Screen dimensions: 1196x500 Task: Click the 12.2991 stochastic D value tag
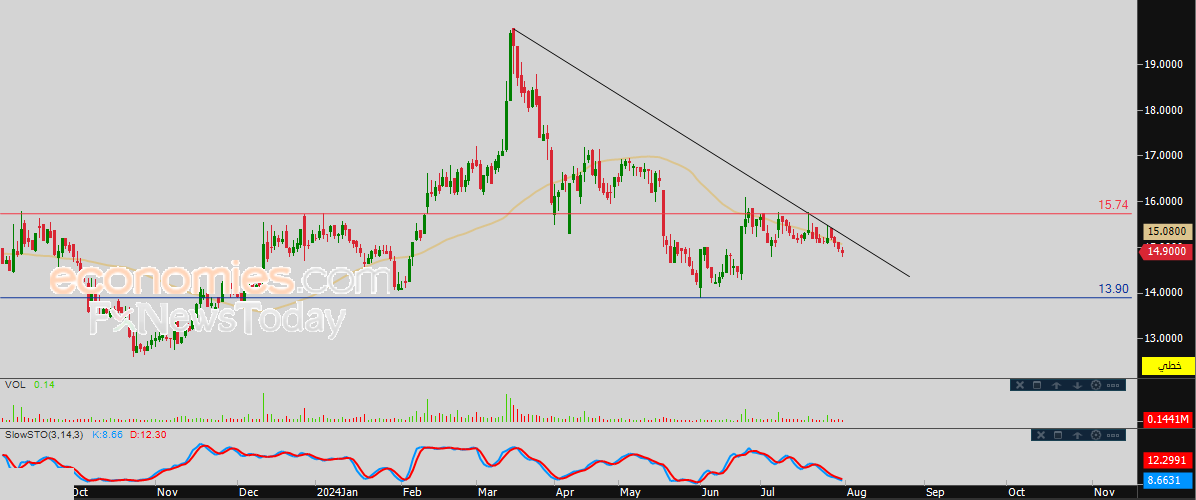[1168, 461]
